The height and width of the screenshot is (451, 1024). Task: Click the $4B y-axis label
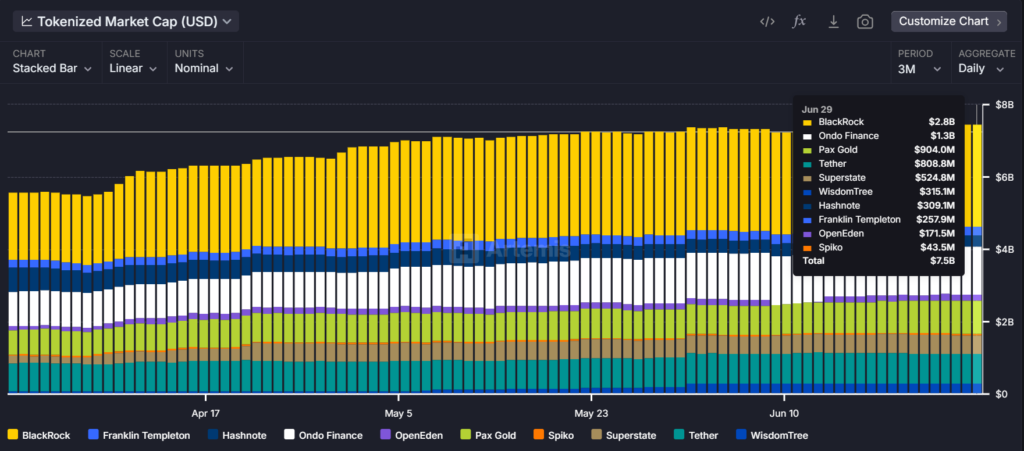(1004, 249)
